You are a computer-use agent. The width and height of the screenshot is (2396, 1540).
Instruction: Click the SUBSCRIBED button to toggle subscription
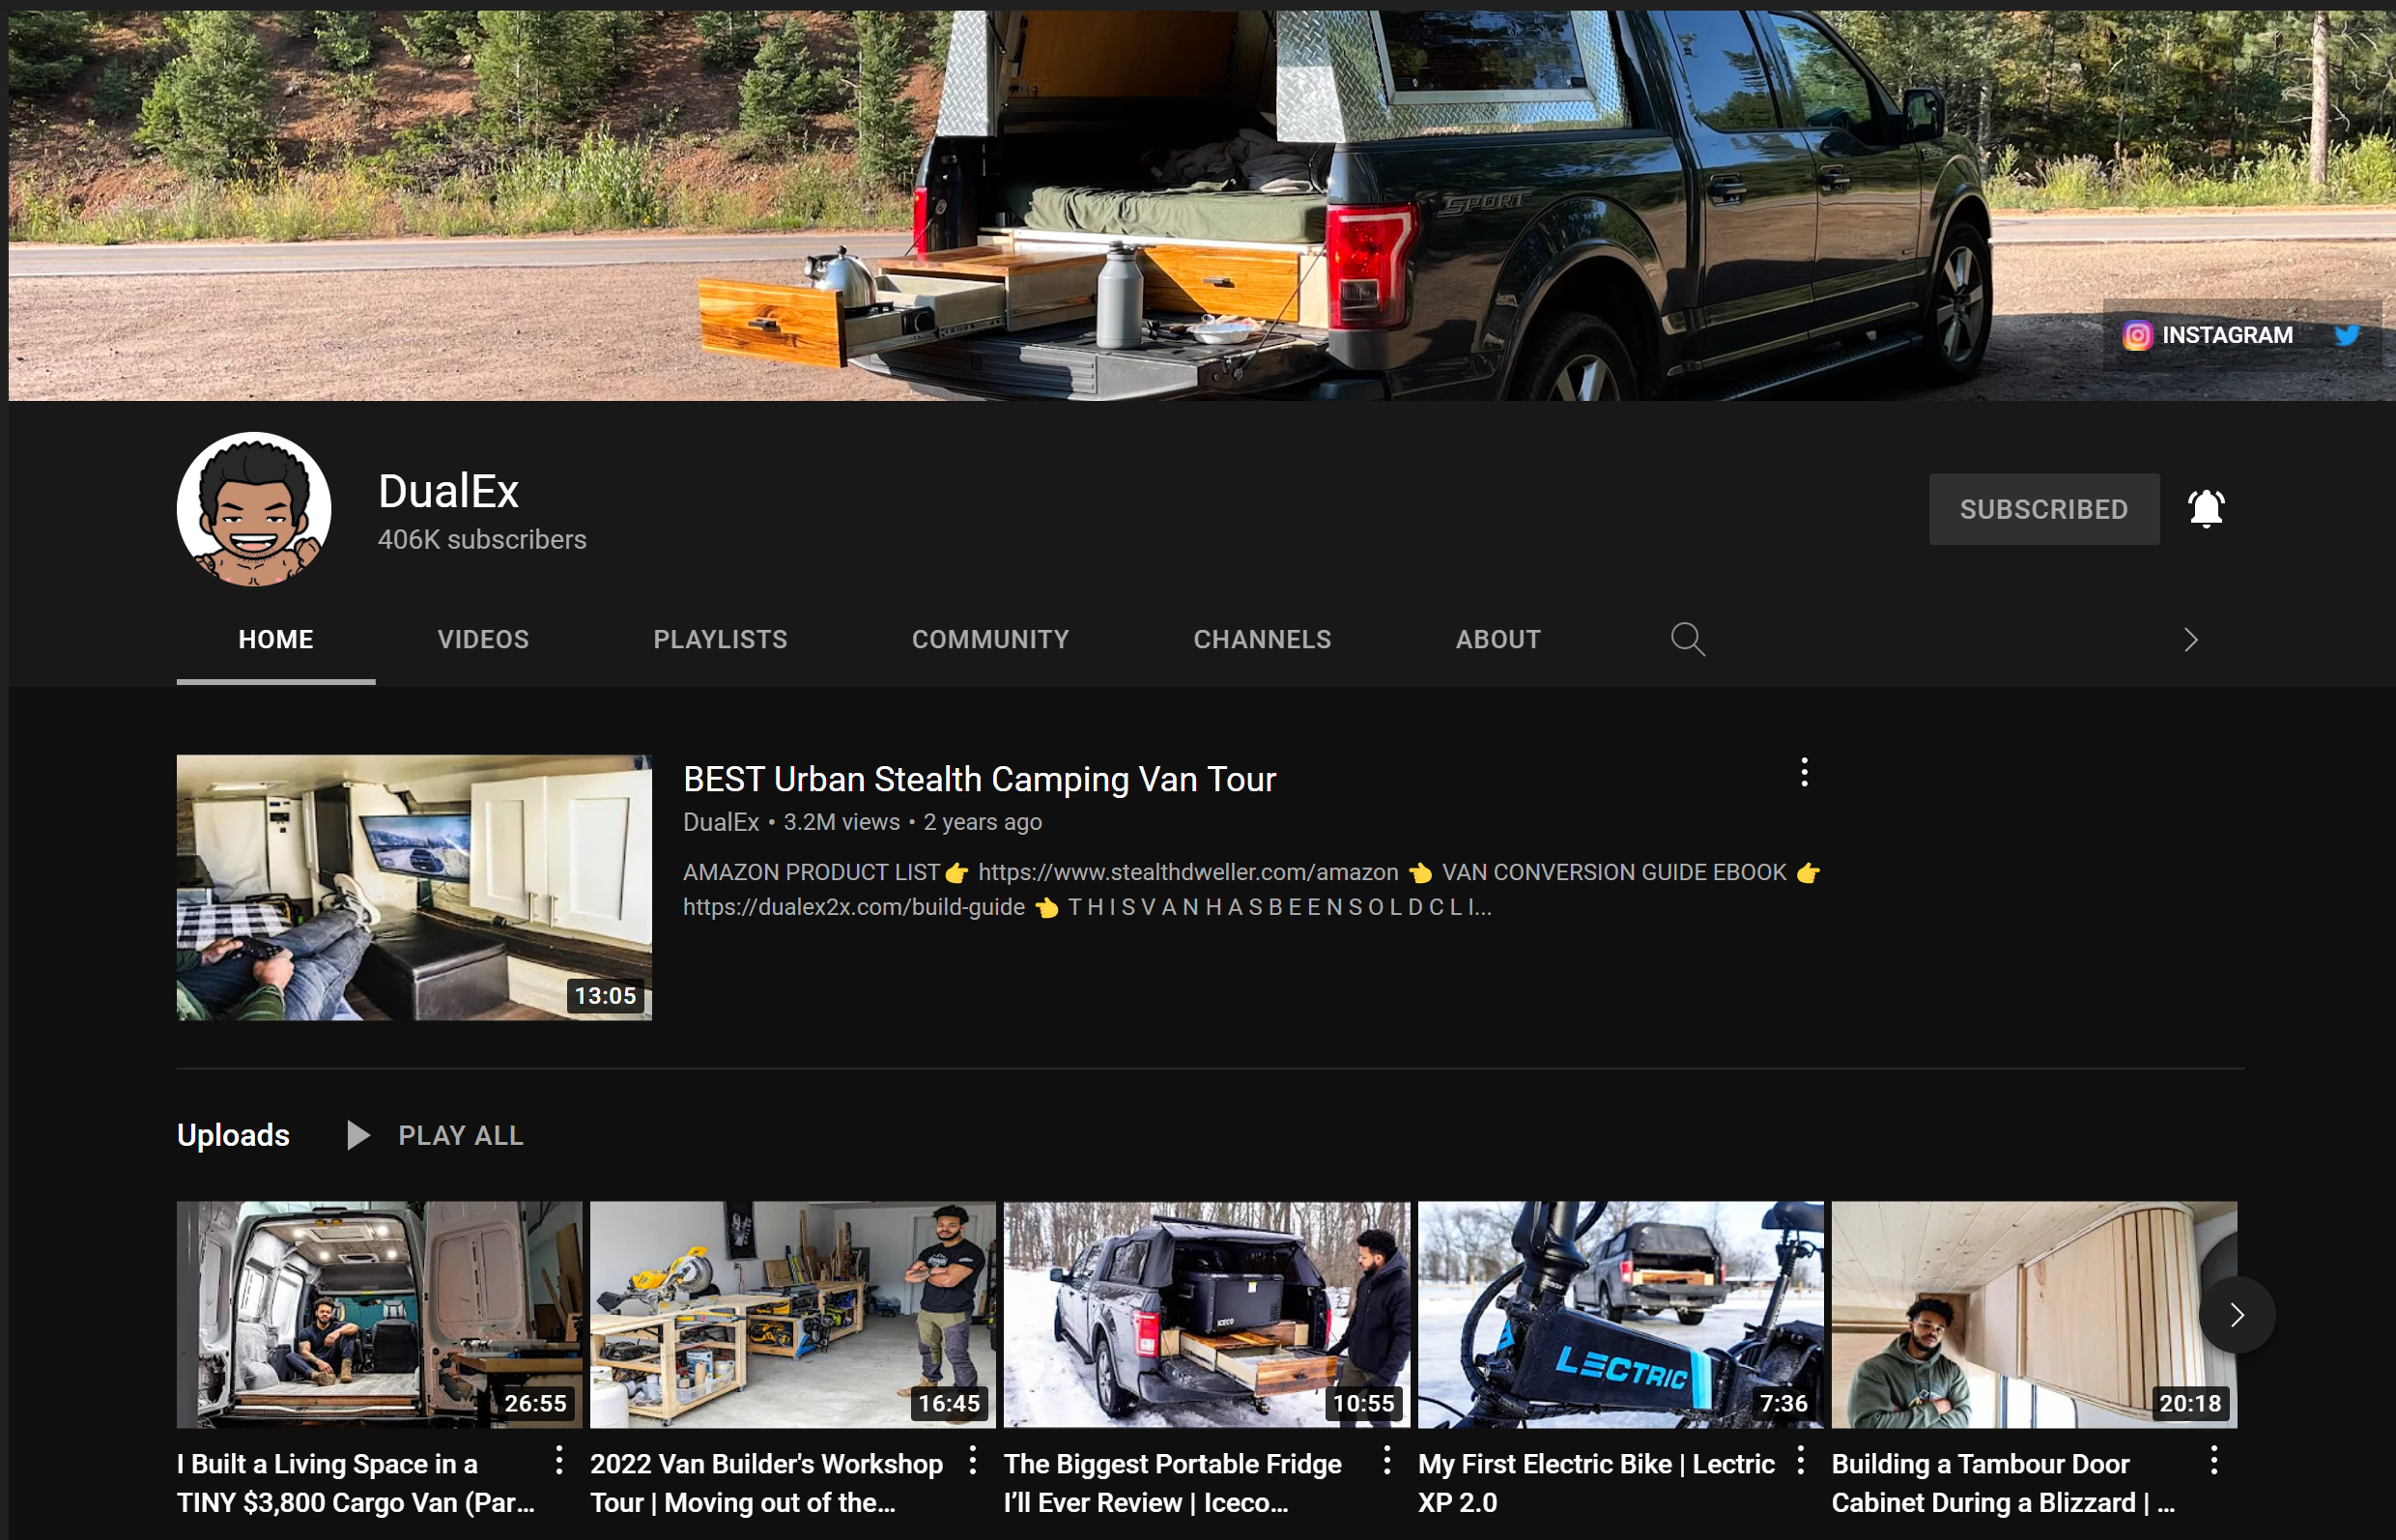2043,509
